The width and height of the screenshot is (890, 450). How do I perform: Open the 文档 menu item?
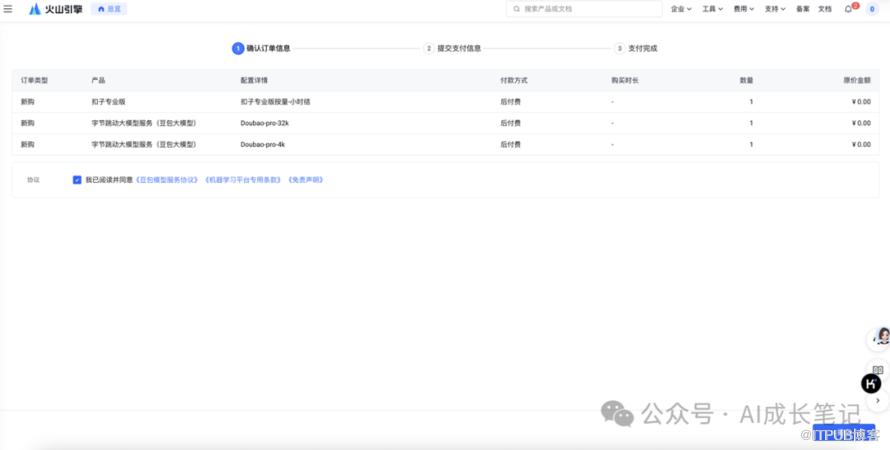(x=825, y=9)
